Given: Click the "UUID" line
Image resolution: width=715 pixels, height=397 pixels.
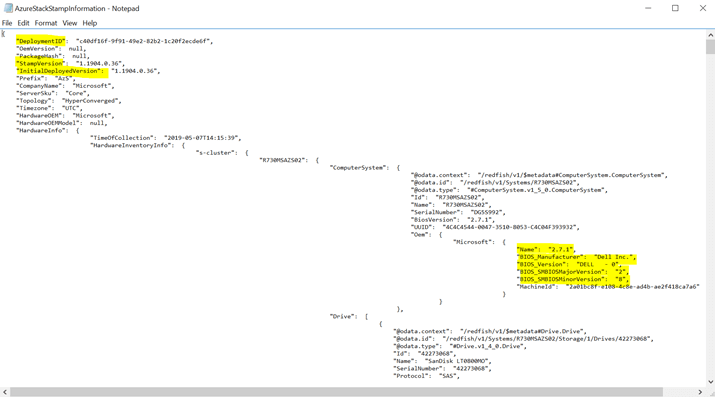Looking at the screenshot, I should [x=495, y=227].
